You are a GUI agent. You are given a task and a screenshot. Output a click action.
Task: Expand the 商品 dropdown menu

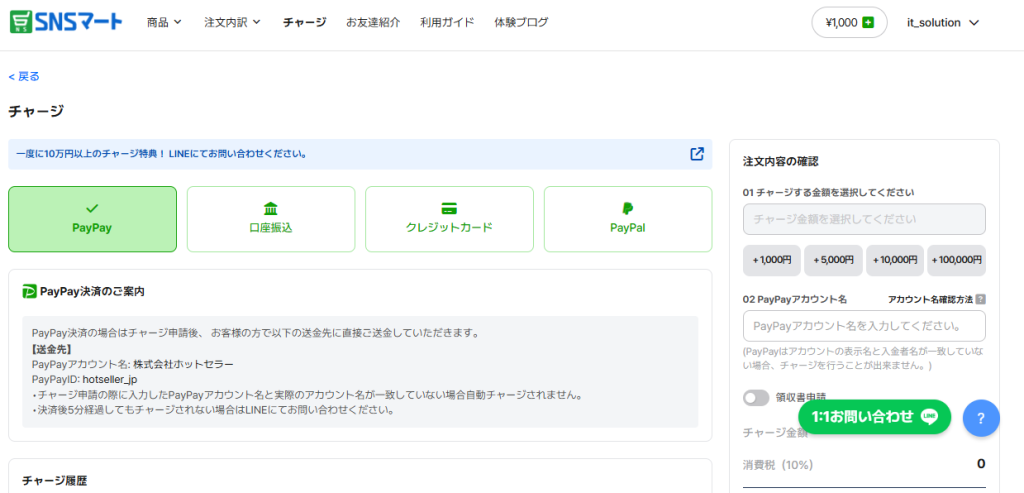165,22
